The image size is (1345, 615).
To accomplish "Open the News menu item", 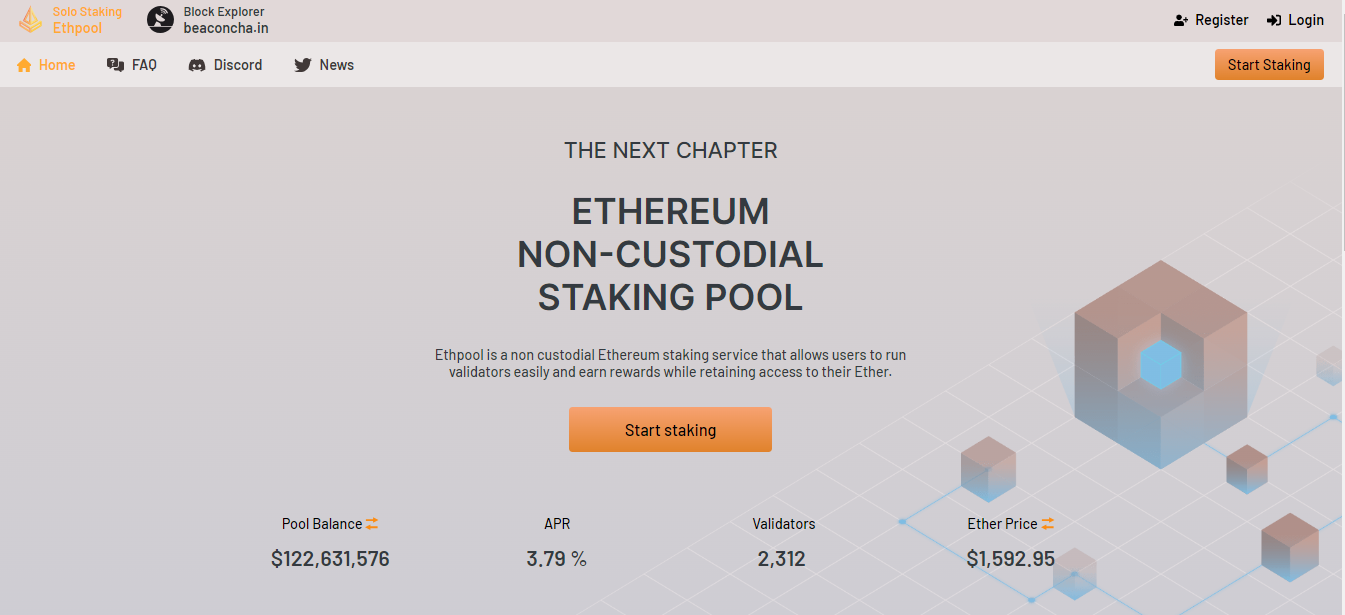I will 336,65.
